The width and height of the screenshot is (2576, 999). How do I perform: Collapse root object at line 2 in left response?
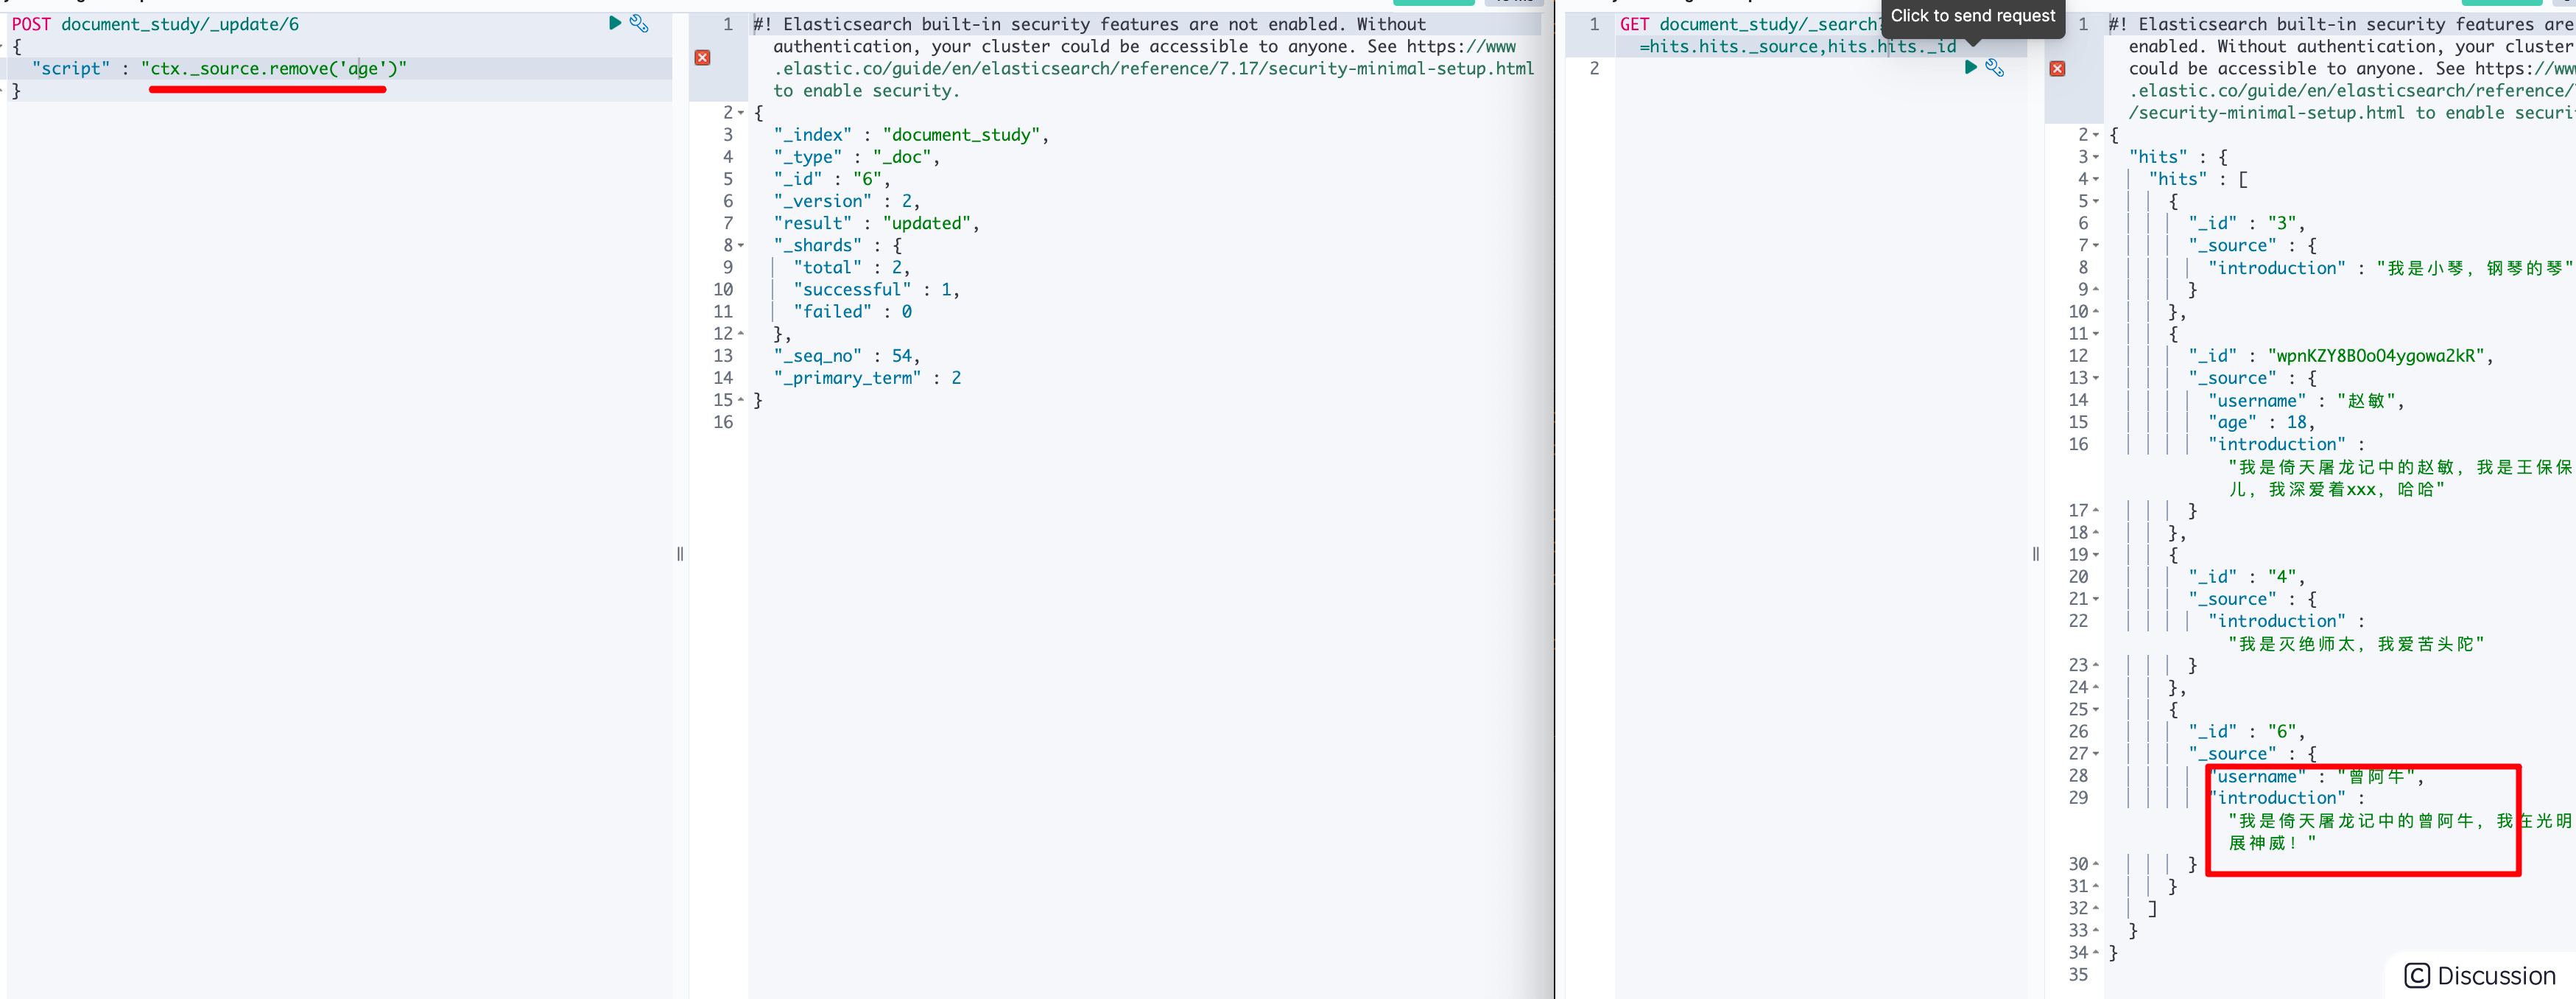pyautogui.click(x=741, y=113)
